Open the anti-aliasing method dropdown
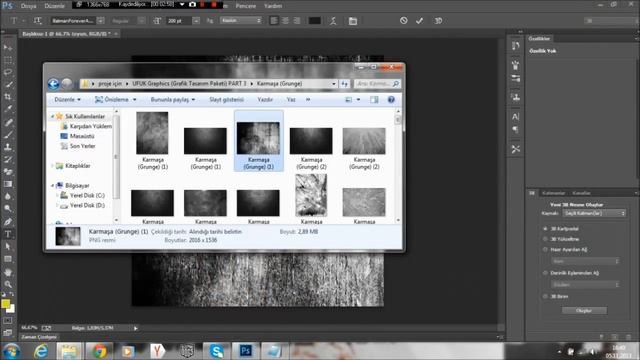The width and height of the screenshot is (640, 360). [x=241, y=20]
